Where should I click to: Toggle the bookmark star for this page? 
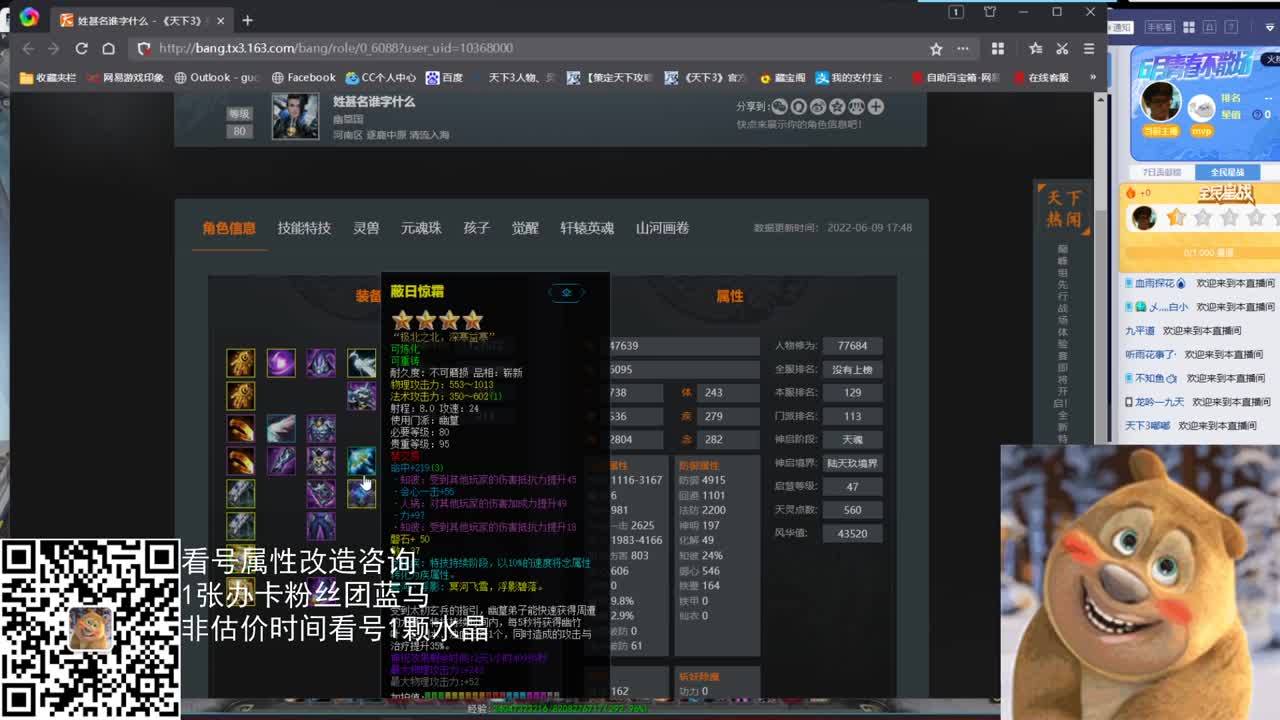tap(935, 47)
